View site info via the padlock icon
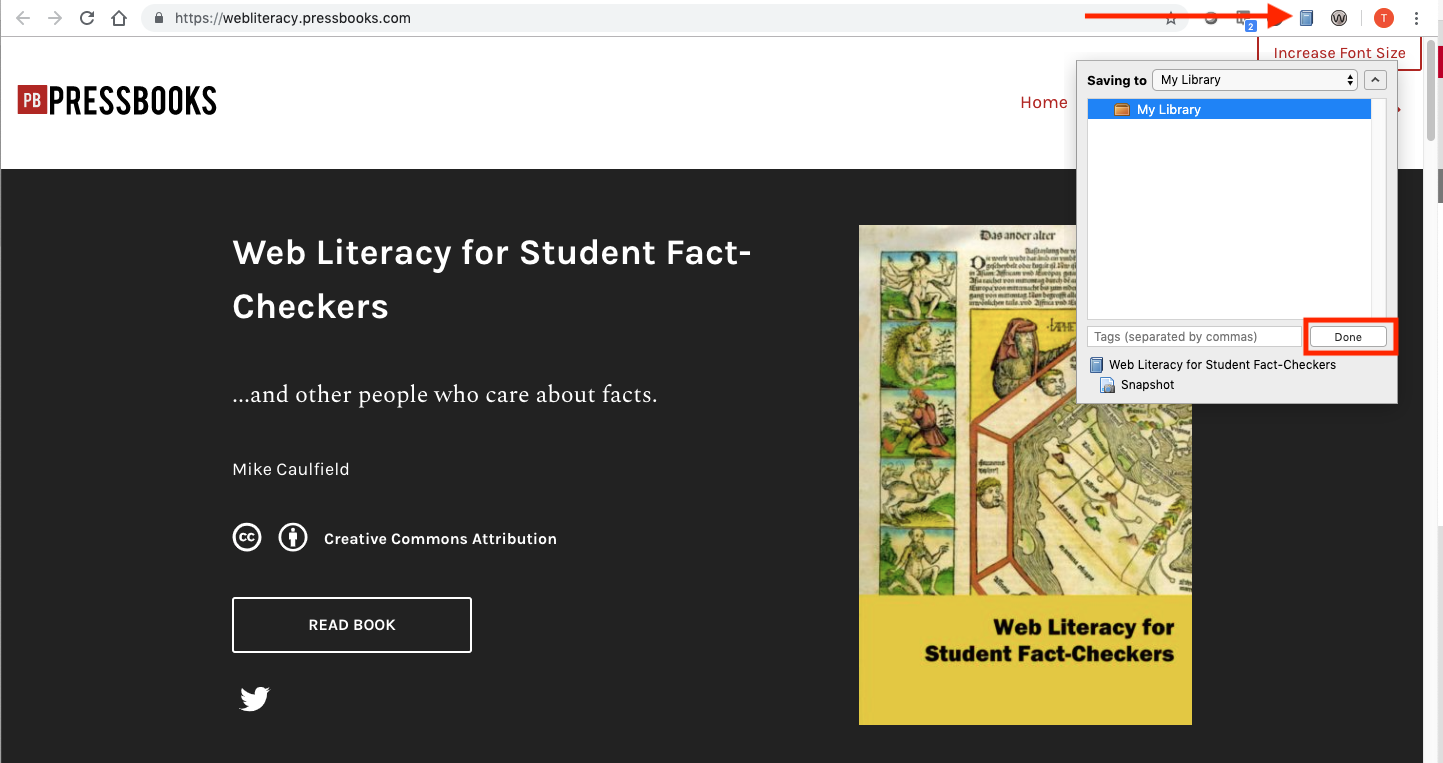1443x763 pixels. tap(159, 18)
